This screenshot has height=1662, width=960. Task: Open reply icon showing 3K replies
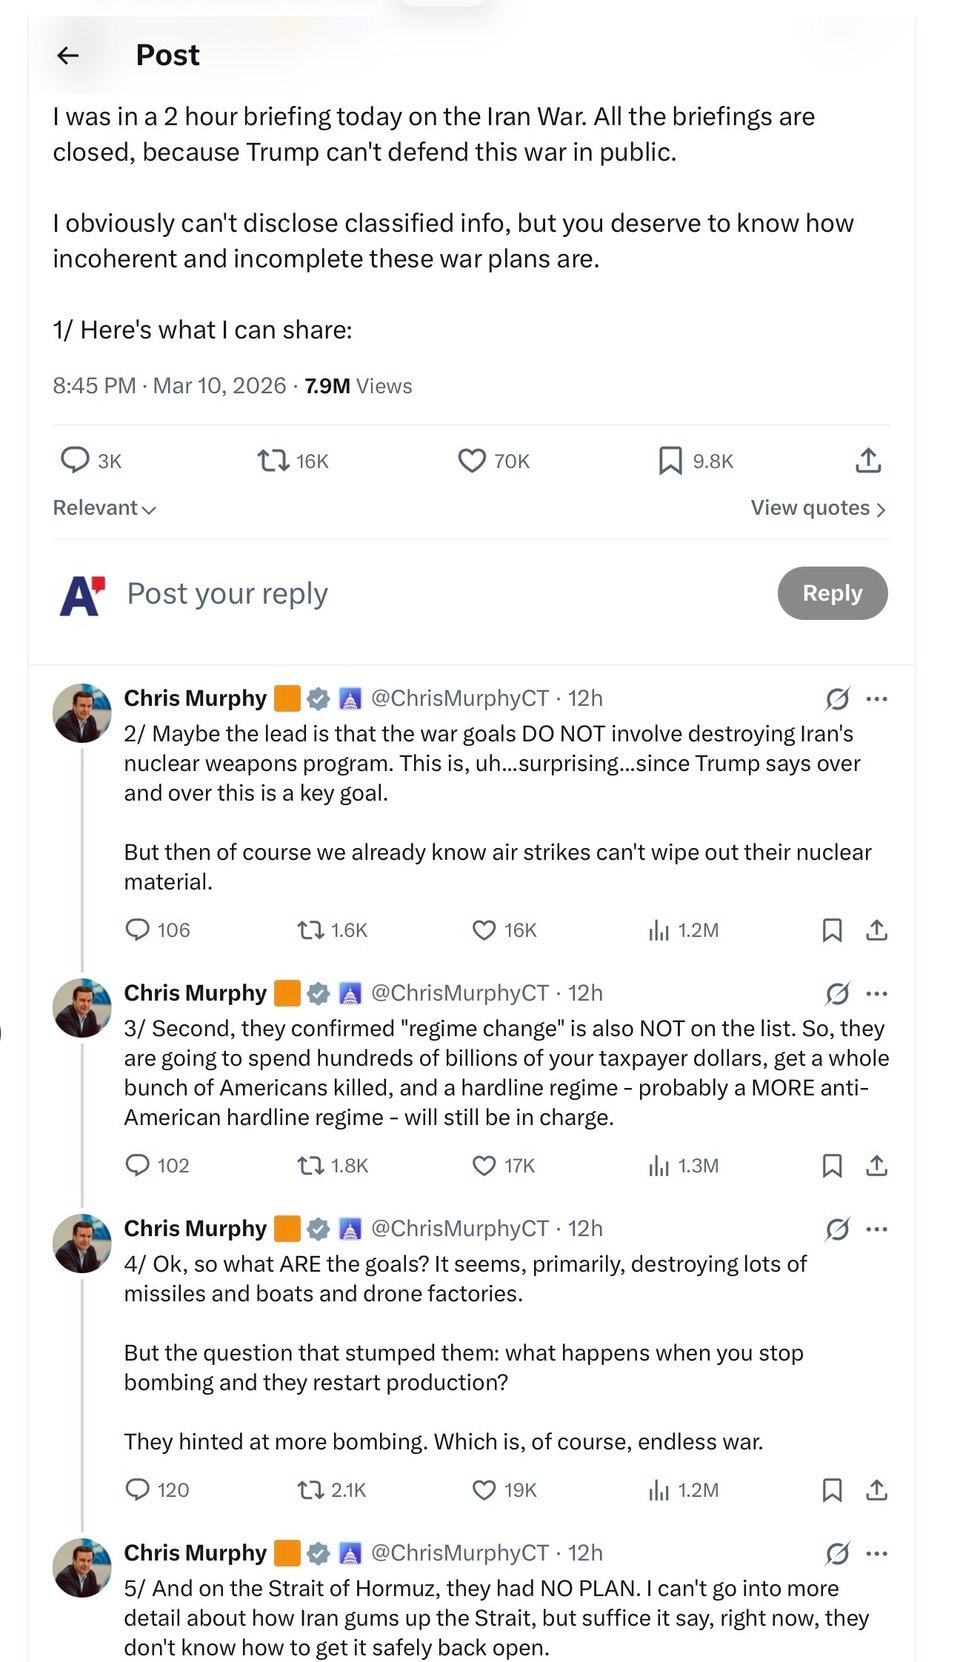point(75,460)
